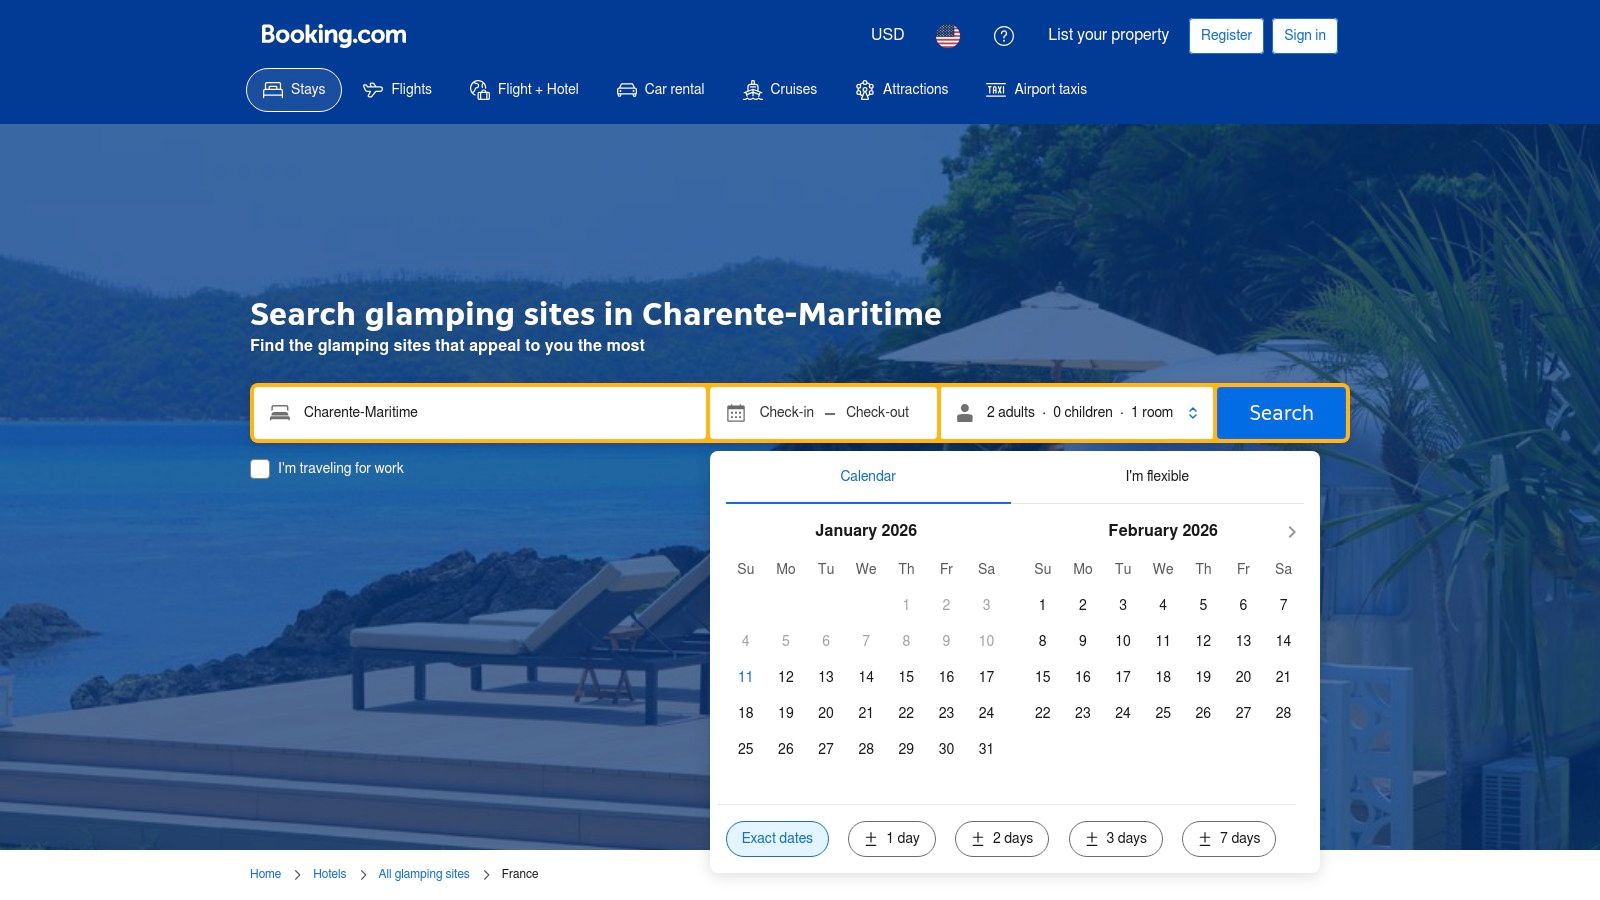The height and width of the screenshot is (900, 1600).
Task: Go to next month with the arrow
Action: [1292, 532]
